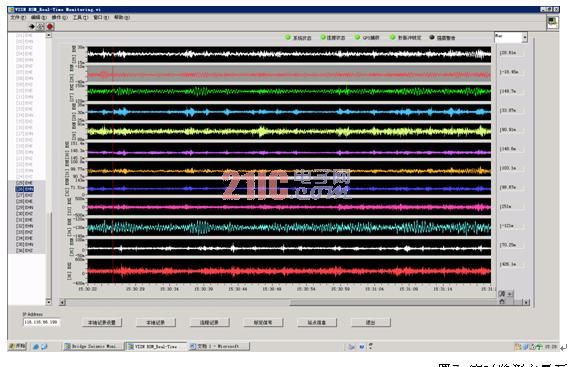Click the channel list scroll-down arrow
This screenshot has height=367, width=574.
coord(48,302)
